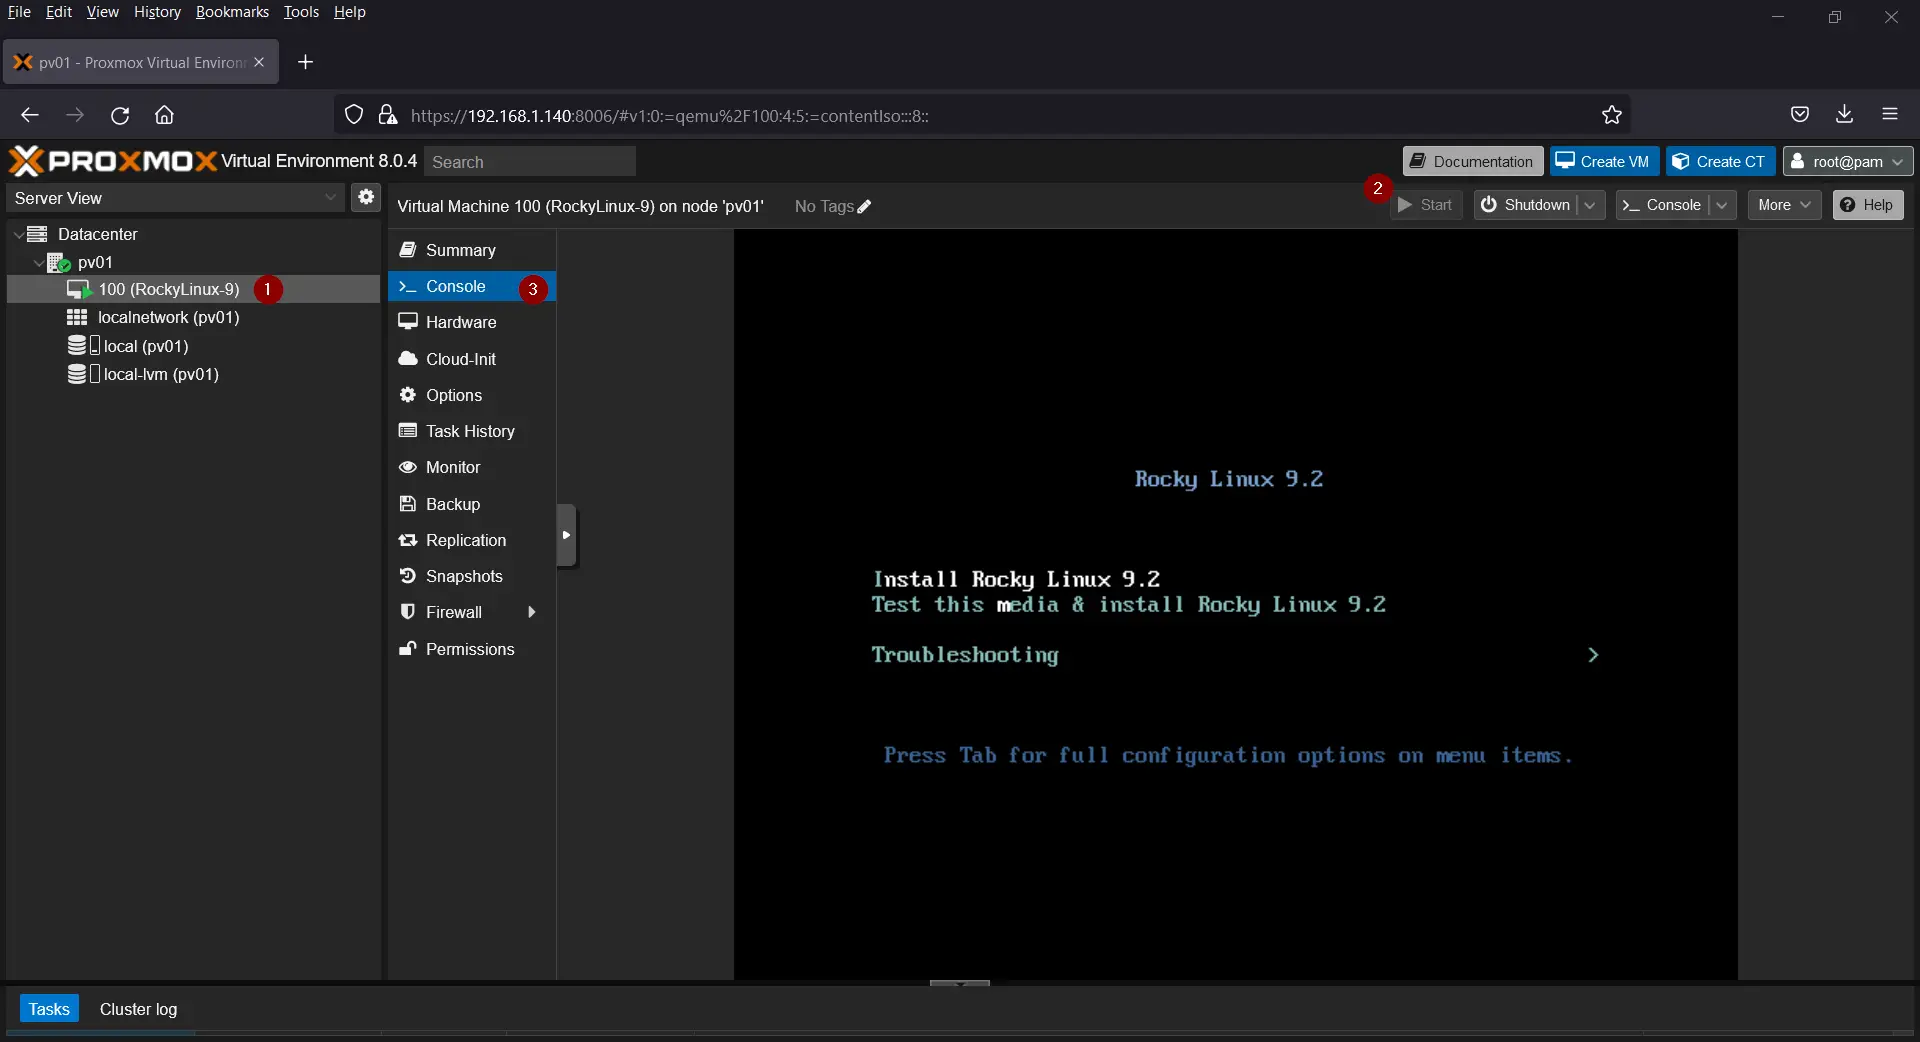
Task: Open the browser Edit menu
Action: pyautogui.click(x=59, y=12)
